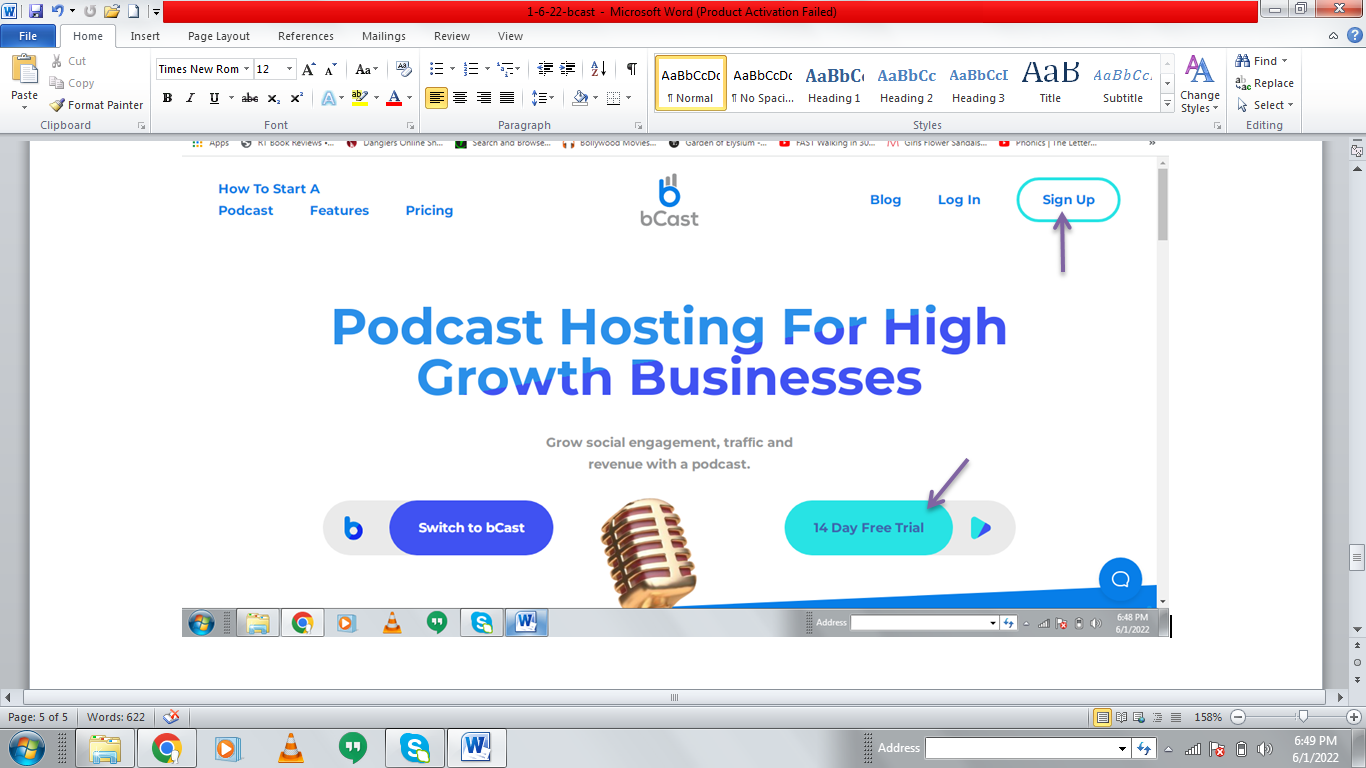
Task: Expand the Styles gallery More arrow
Action: point(1167,105)
